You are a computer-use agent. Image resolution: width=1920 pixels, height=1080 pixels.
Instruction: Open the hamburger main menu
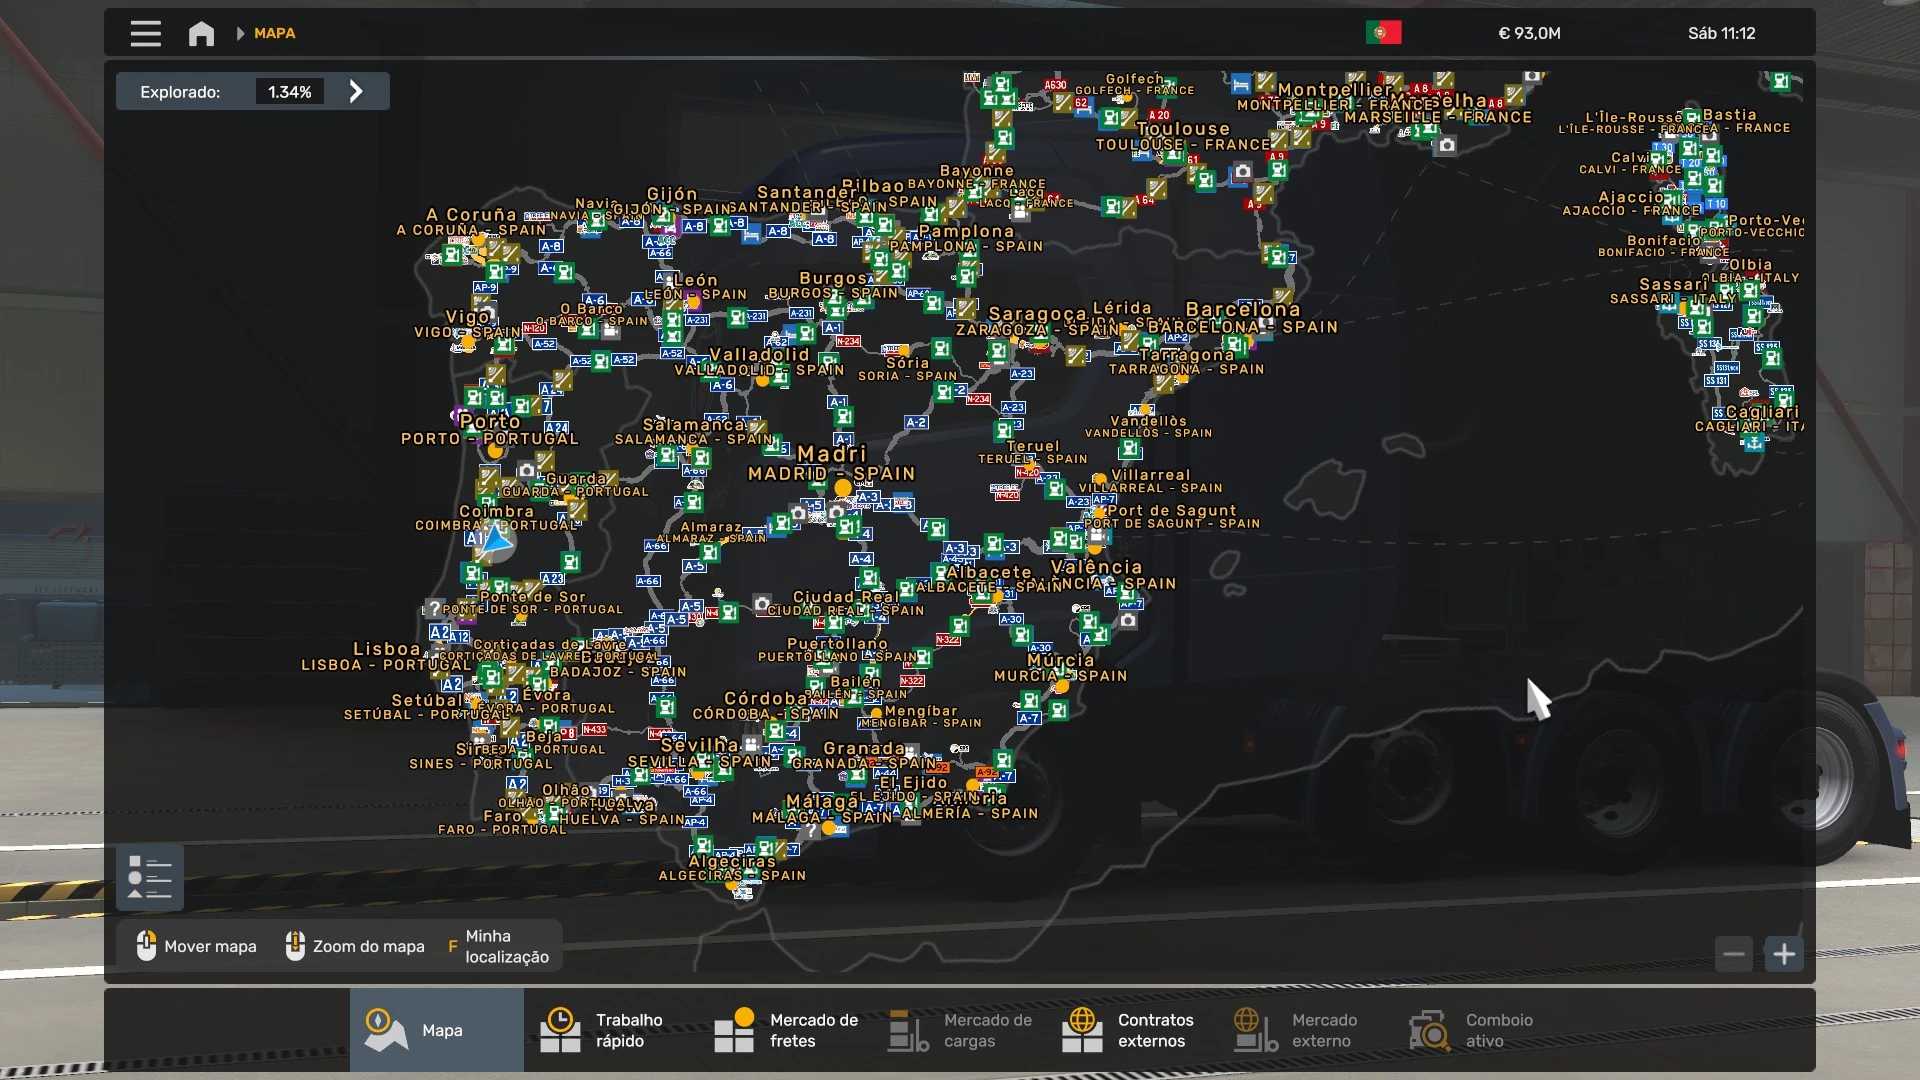click(145, 33)
